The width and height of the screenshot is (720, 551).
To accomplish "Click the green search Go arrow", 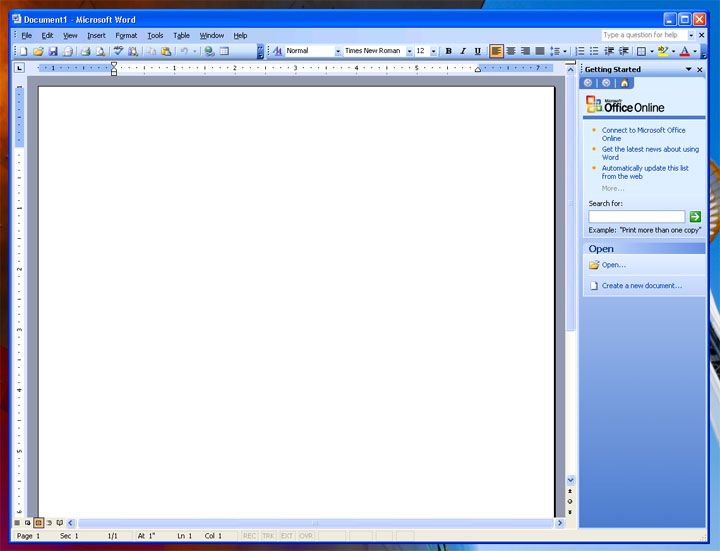I will 695,217.
